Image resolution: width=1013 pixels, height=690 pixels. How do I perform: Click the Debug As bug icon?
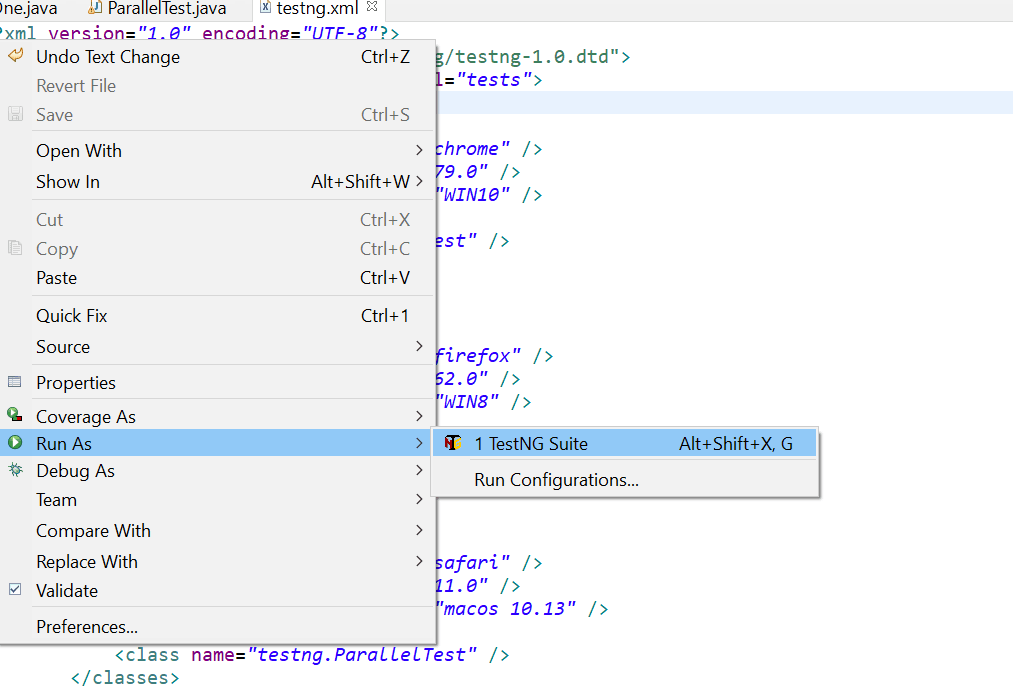coord(15,470)
